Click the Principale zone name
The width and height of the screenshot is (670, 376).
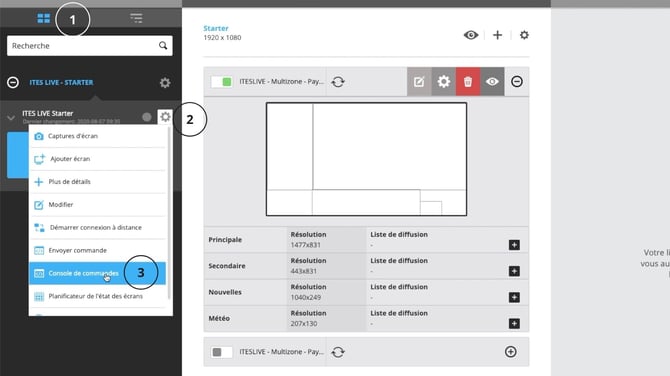[225, 240]
